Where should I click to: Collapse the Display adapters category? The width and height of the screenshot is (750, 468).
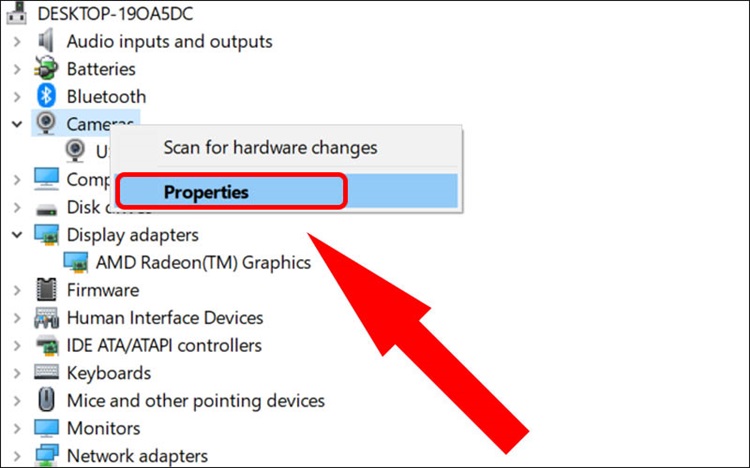[17, 235]
